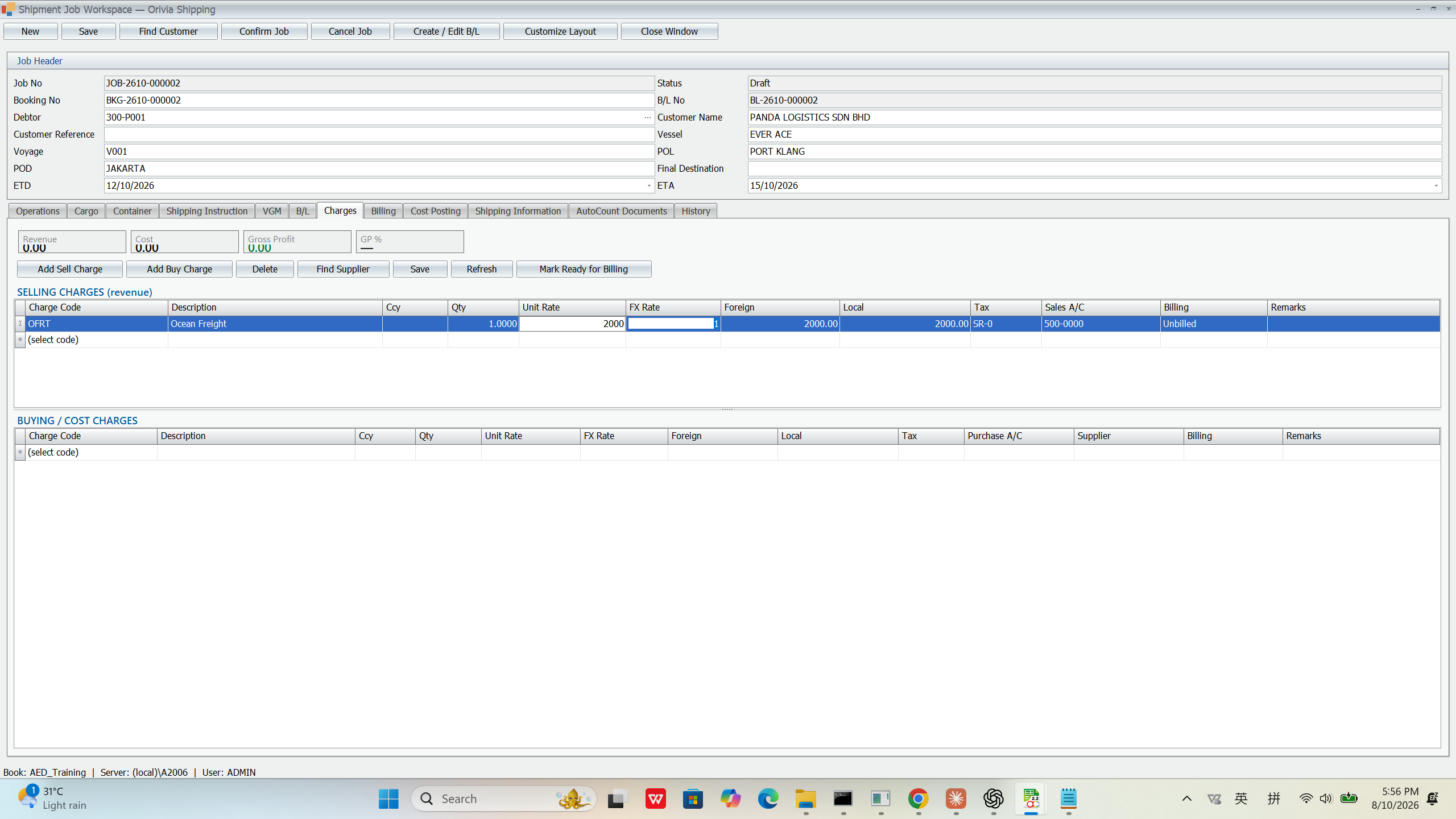This screenshot has width=1456, height=819.
Task: Open the Copilot taskbar icon
Action: click(731, 798)
